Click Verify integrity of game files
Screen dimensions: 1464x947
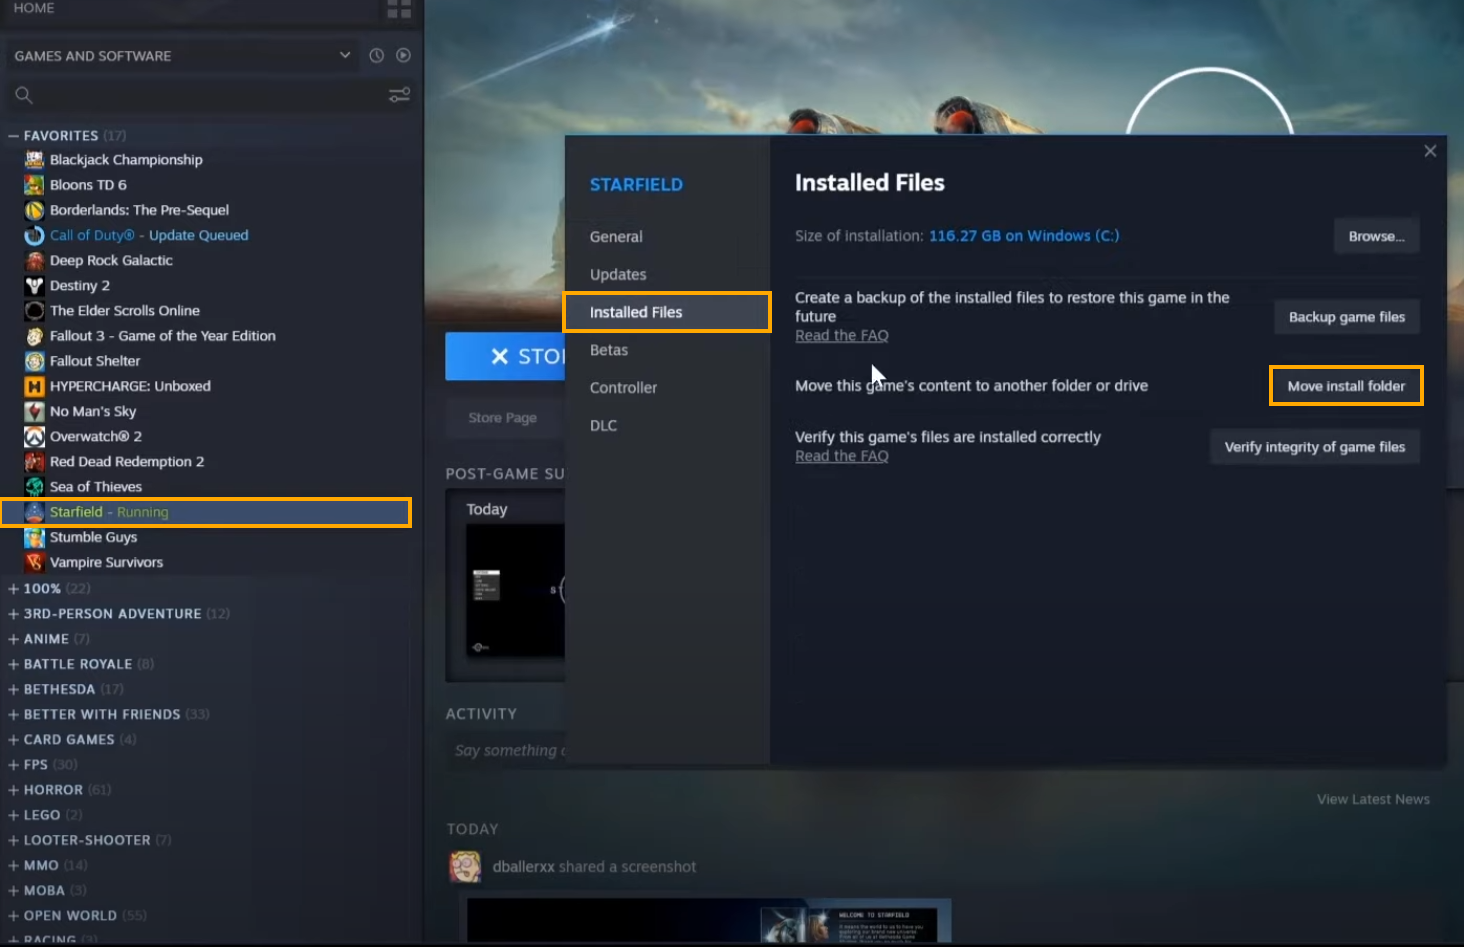point(1315,447)
